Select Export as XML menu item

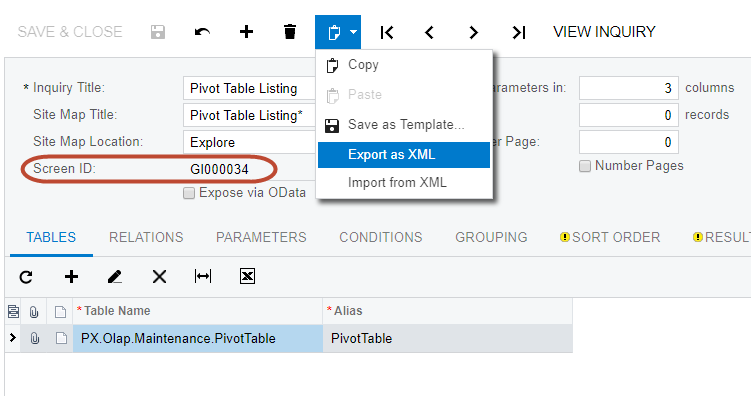pyautogui.click(x=404, y=155)
